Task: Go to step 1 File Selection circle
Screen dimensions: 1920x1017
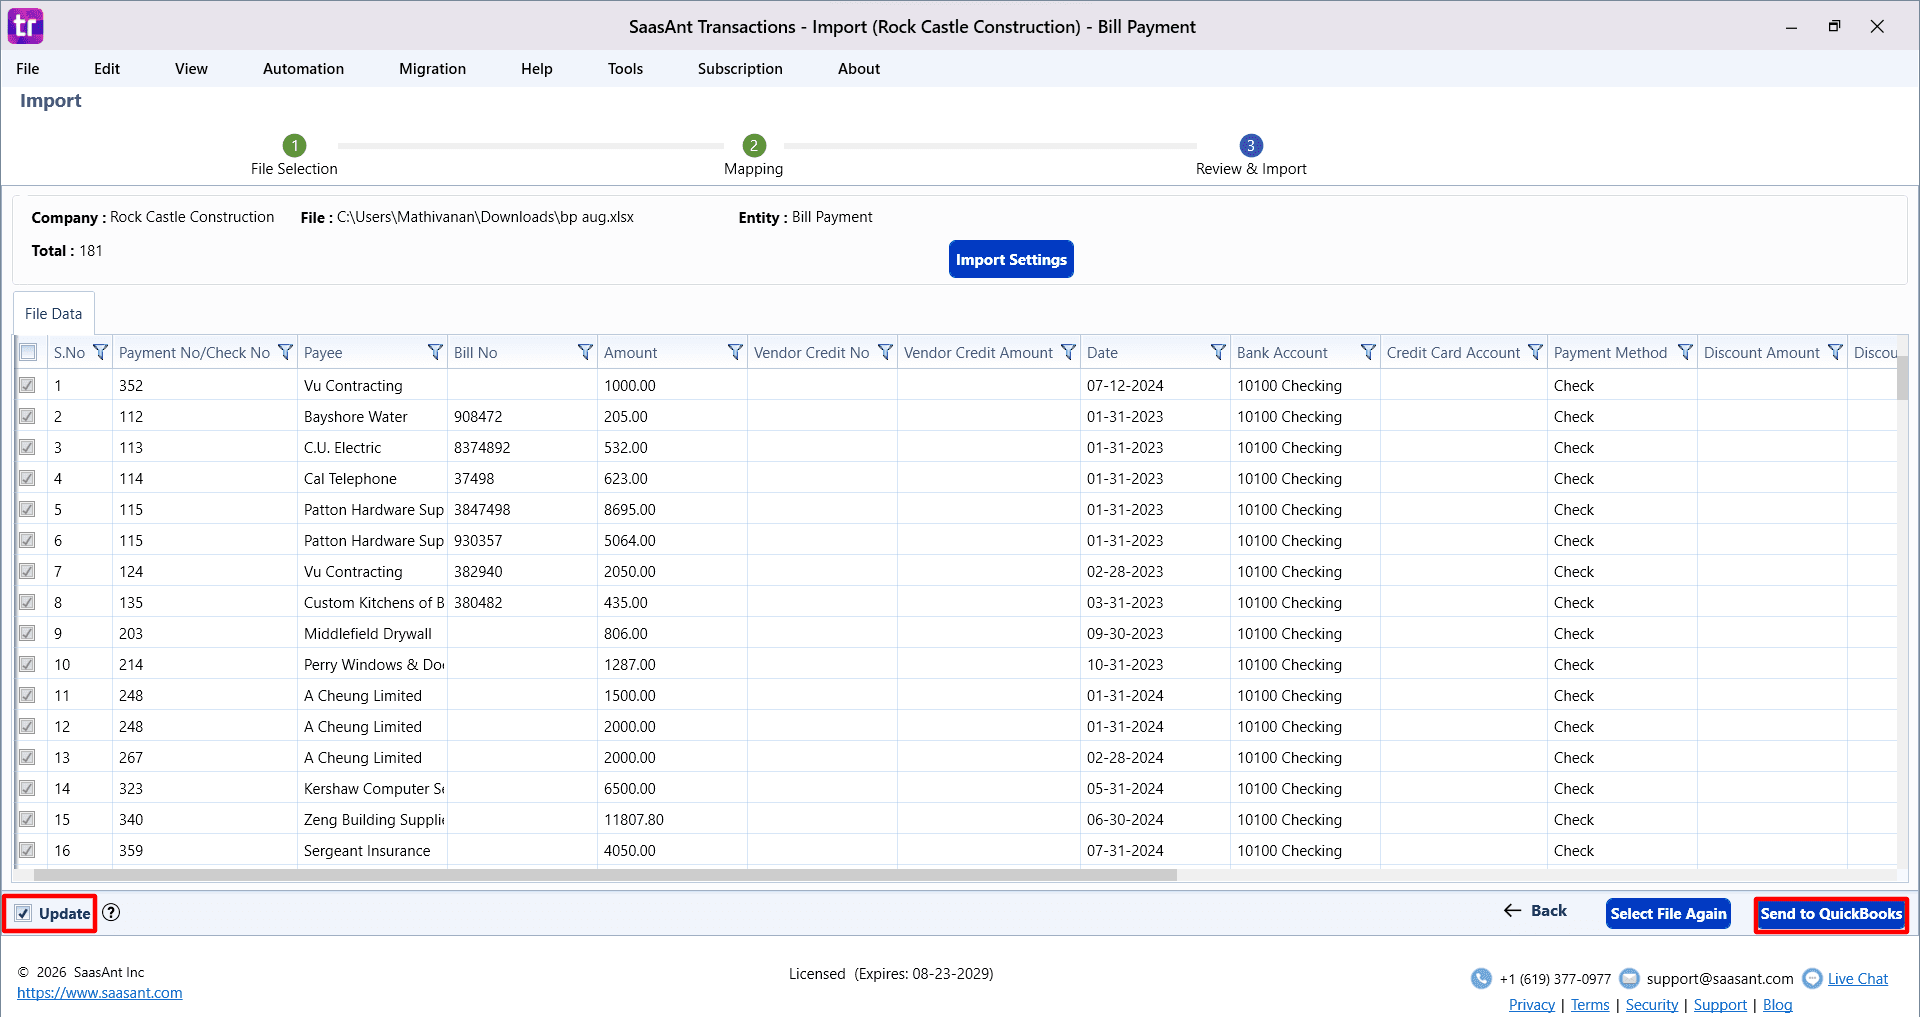Action: (294, 145)
